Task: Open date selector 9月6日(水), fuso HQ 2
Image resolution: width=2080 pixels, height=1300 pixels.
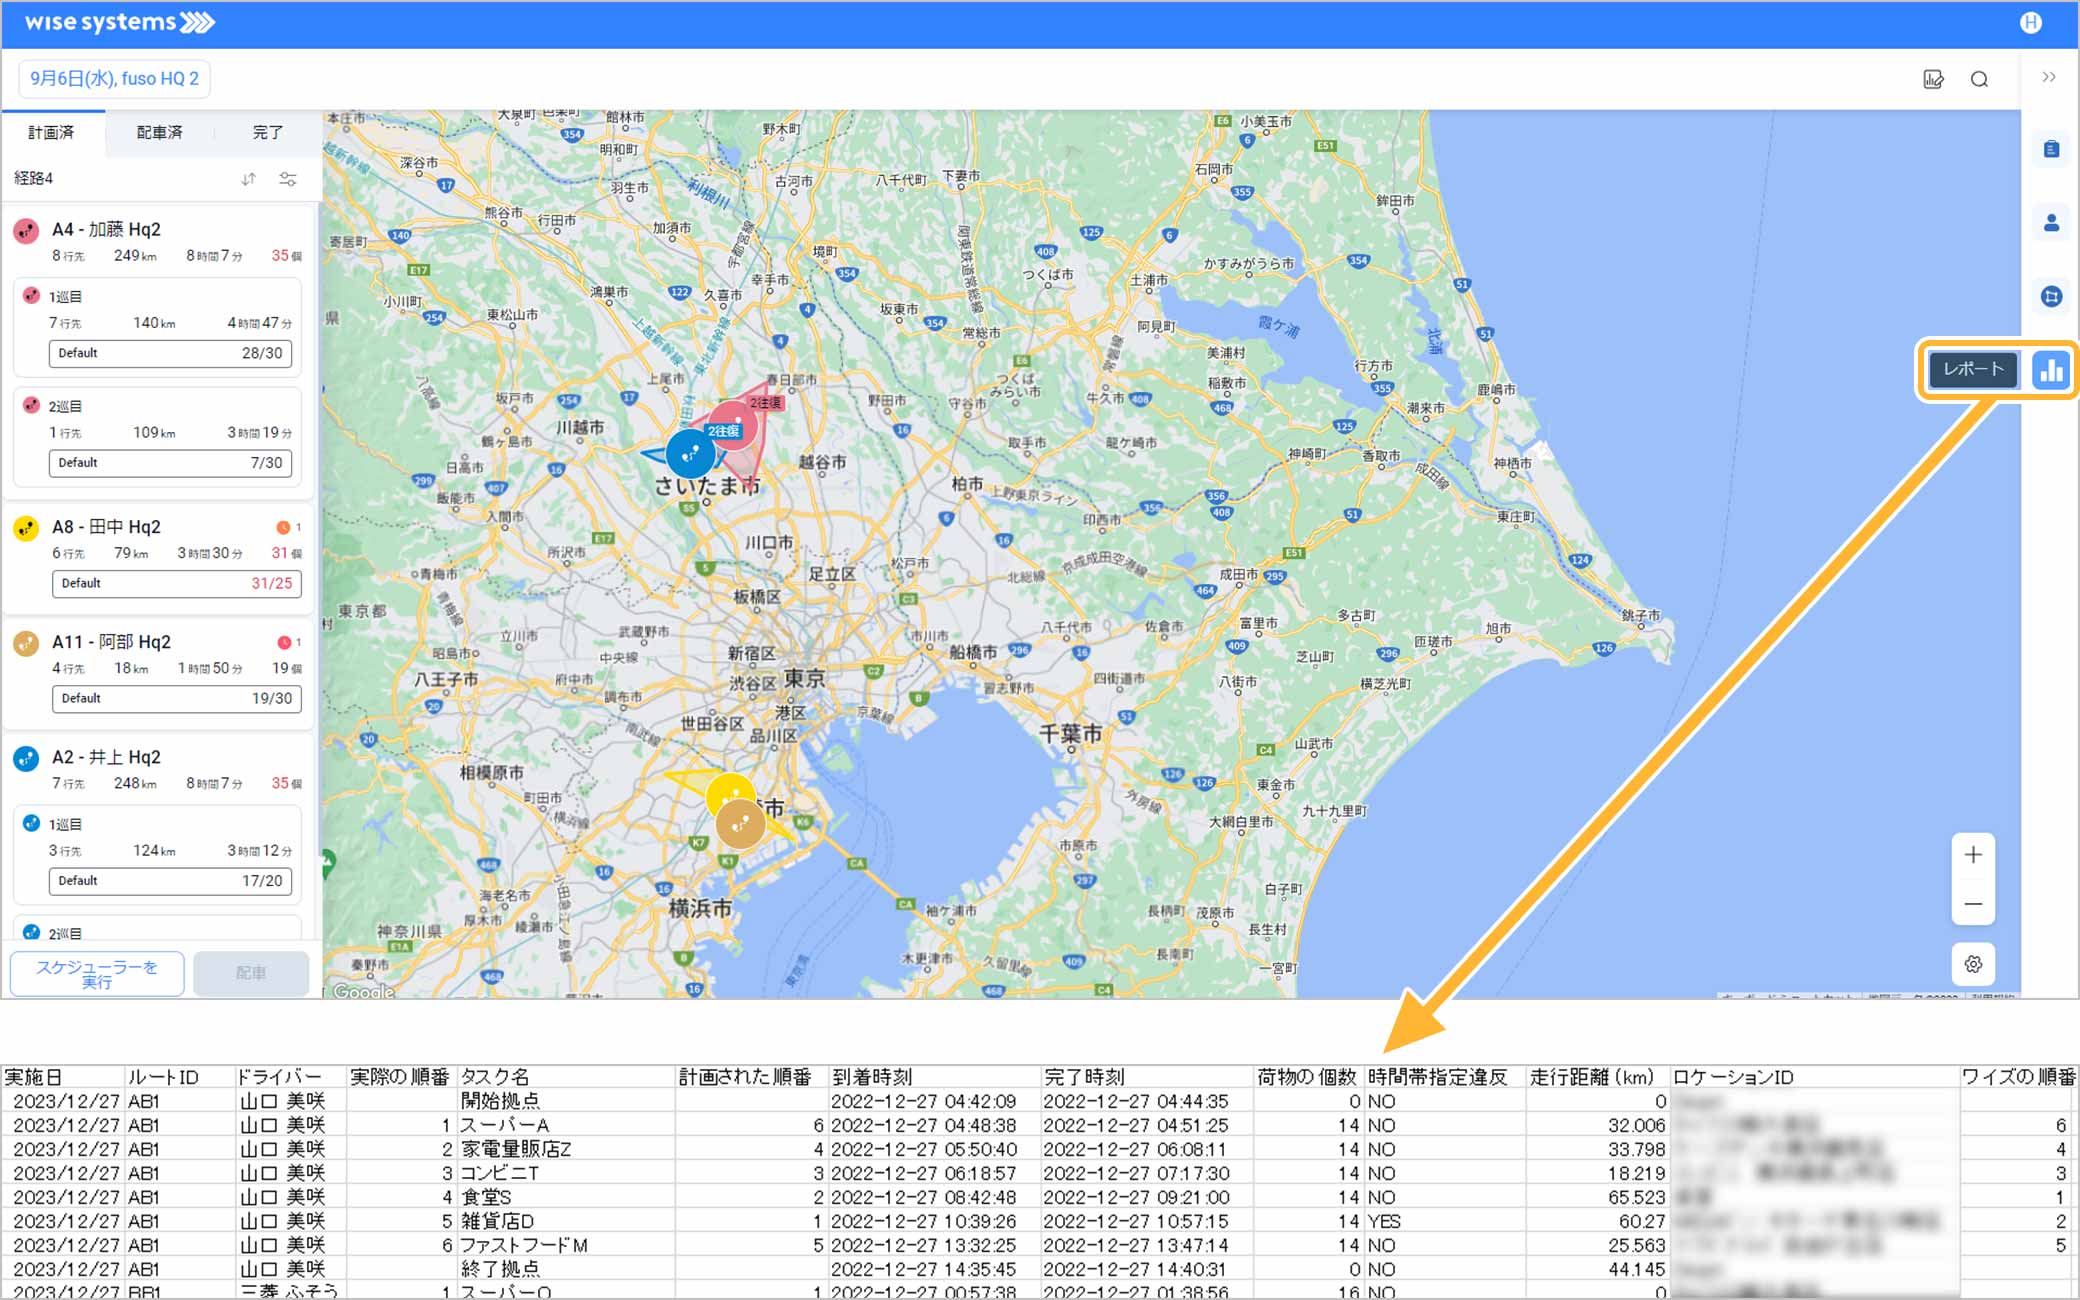Action: [114, 78]
